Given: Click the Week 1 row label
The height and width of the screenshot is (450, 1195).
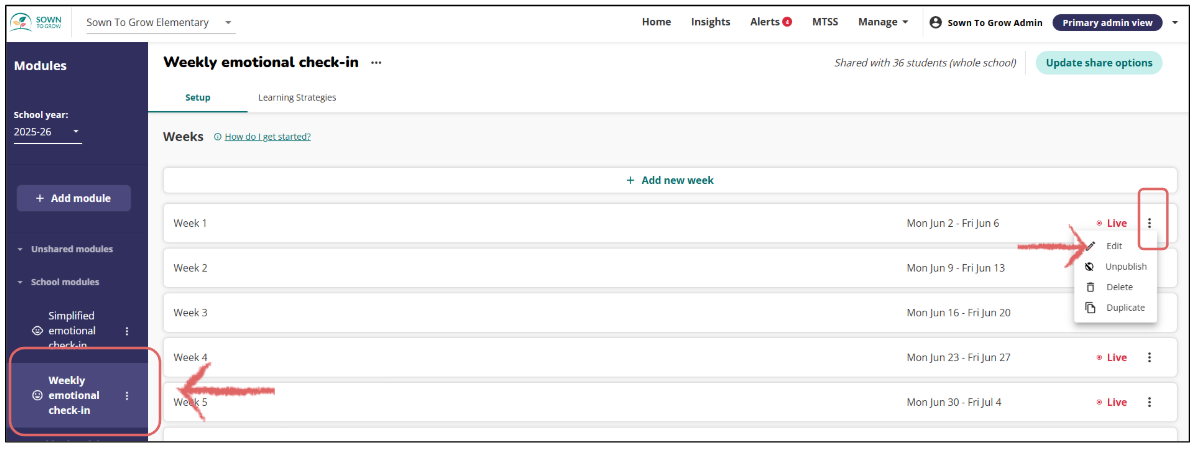Looking at the screenshot, I should tap(190, 223).
